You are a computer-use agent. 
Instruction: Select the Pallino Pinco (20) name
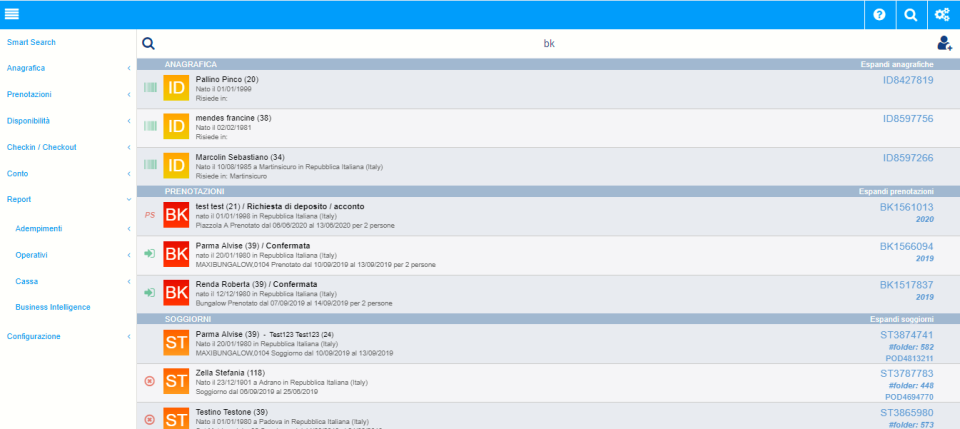(x=227, y=80)
